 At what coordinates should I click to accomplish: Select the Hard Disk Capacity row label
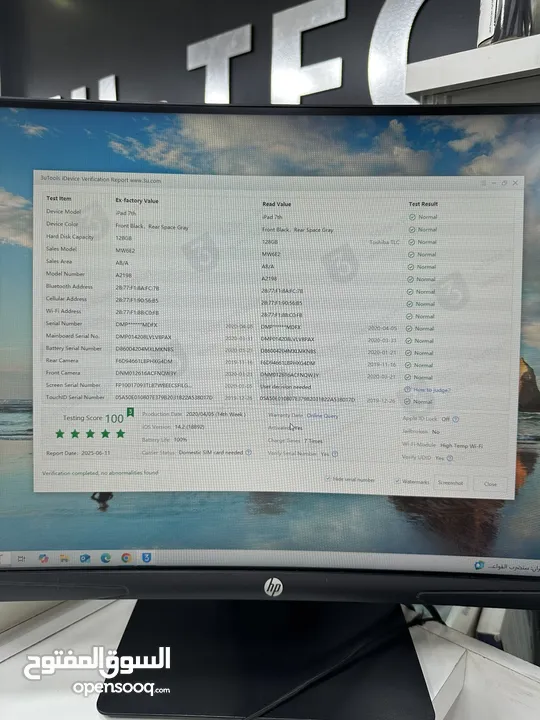(70, 237)
